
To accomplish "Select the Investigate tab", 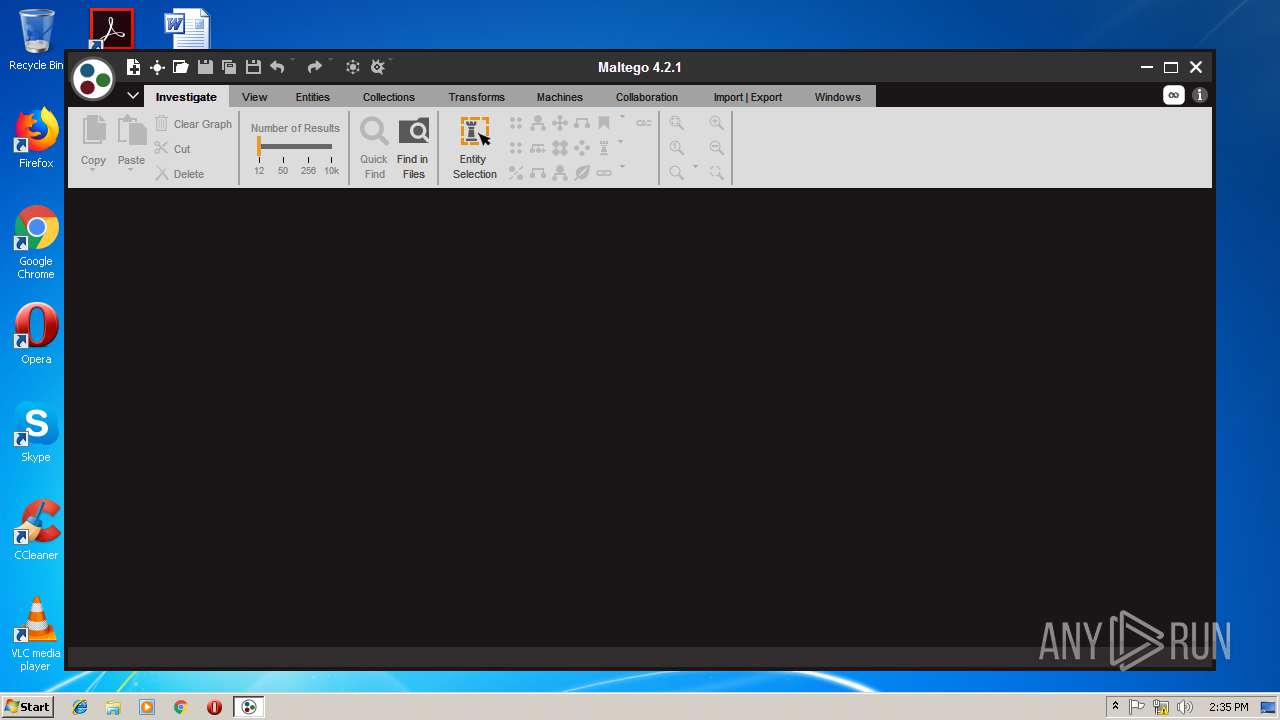I will (186, 97).
